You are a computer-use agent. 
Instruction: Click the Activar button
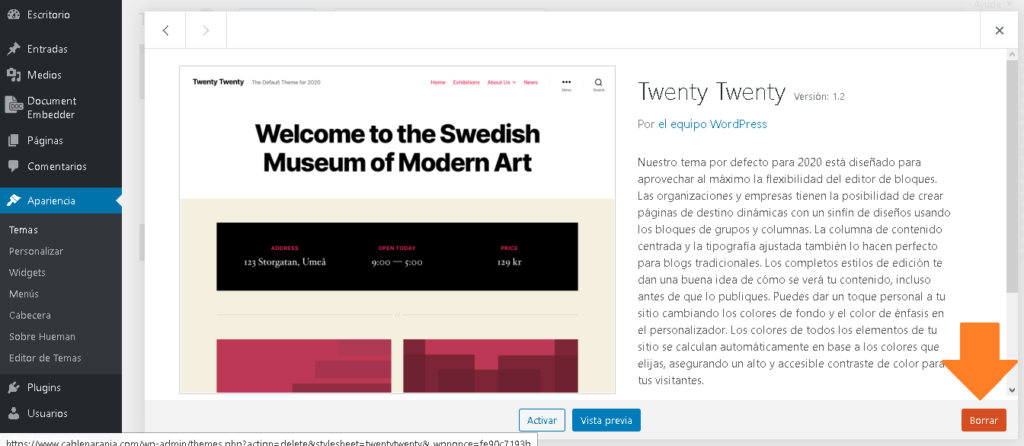pos(541,421)
